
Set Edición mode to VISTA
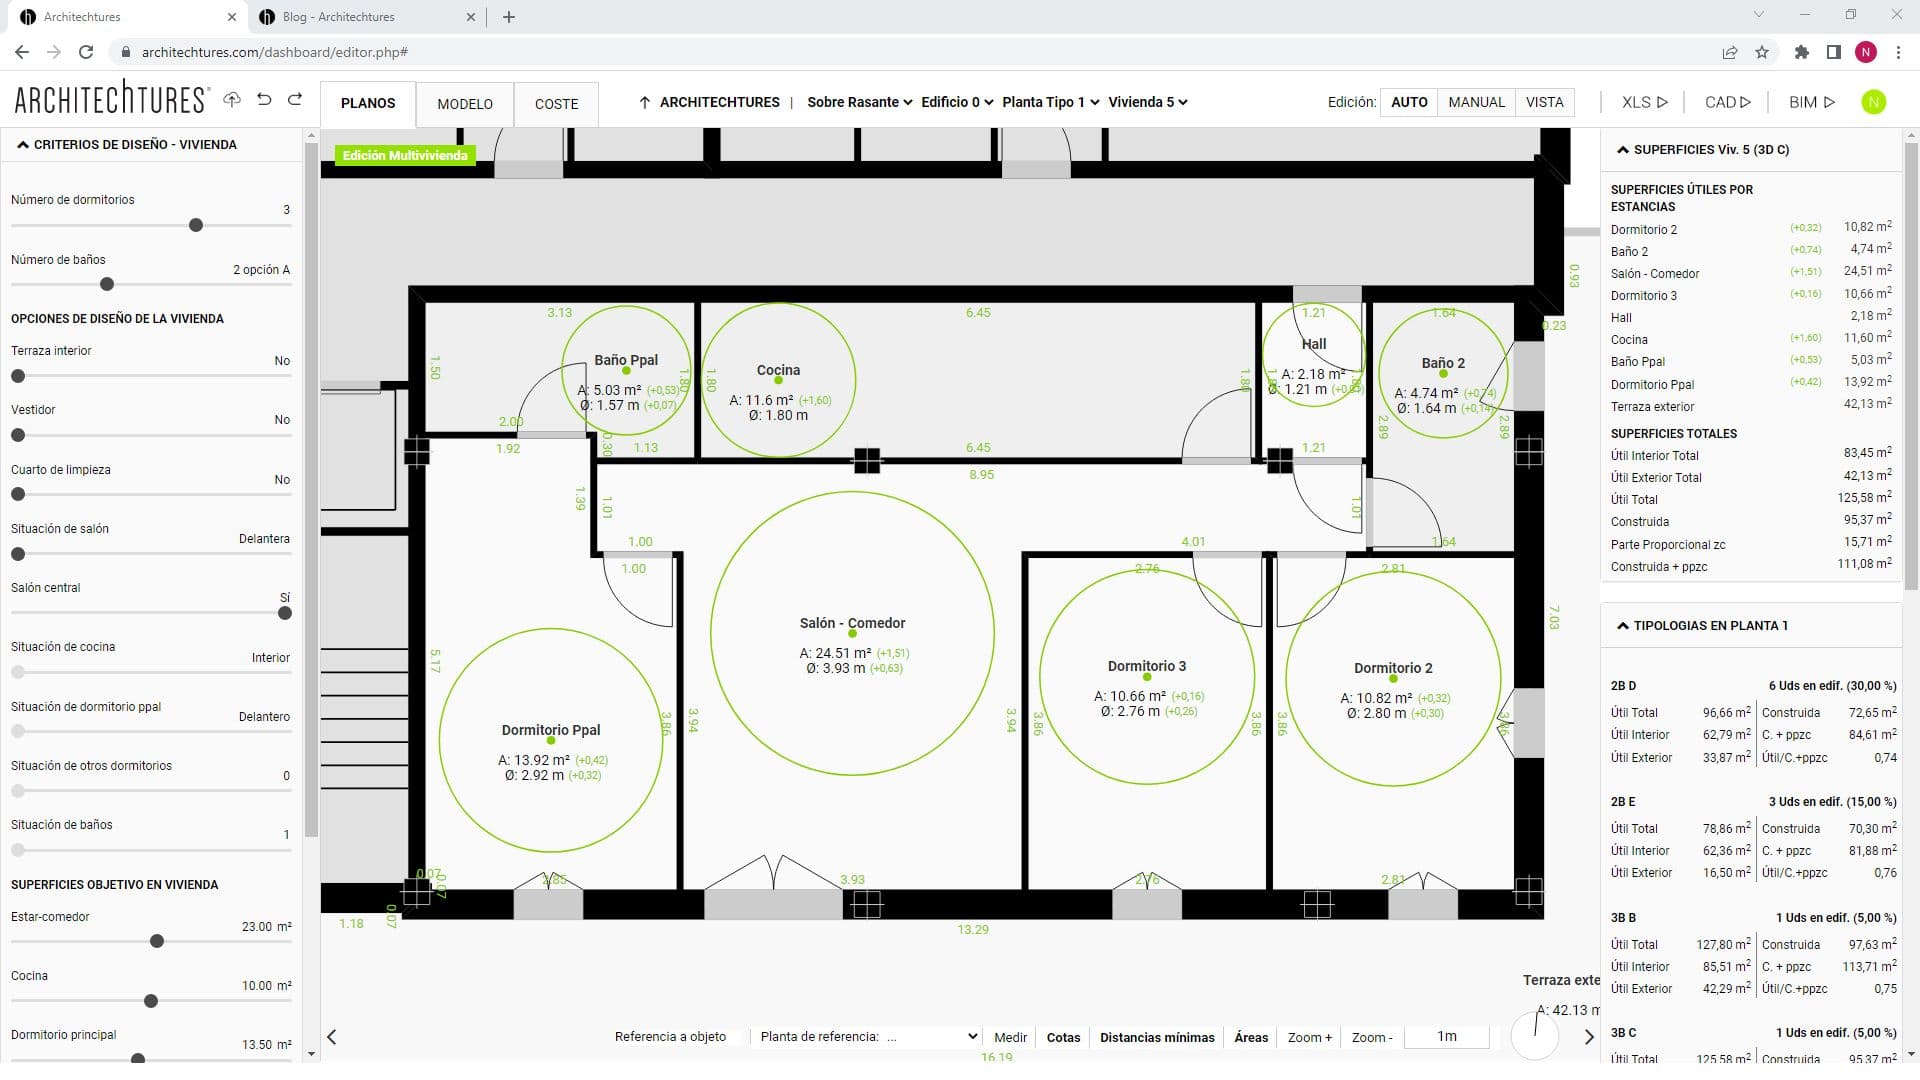pyautogui.click(x=1545, y=102)
